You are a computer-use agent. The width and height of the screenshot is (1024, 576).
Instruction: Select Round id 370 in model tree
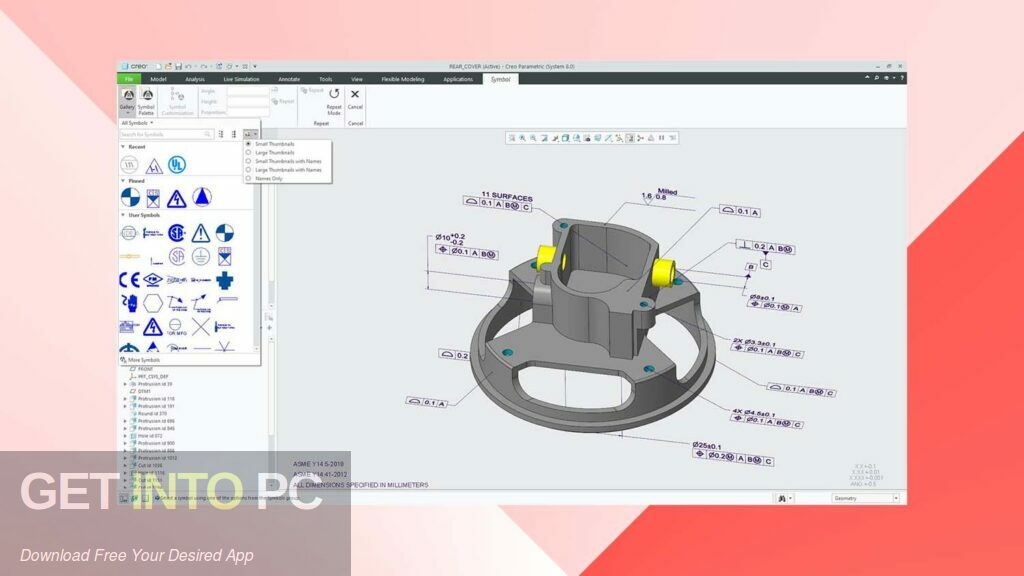(x=152, y=413)
